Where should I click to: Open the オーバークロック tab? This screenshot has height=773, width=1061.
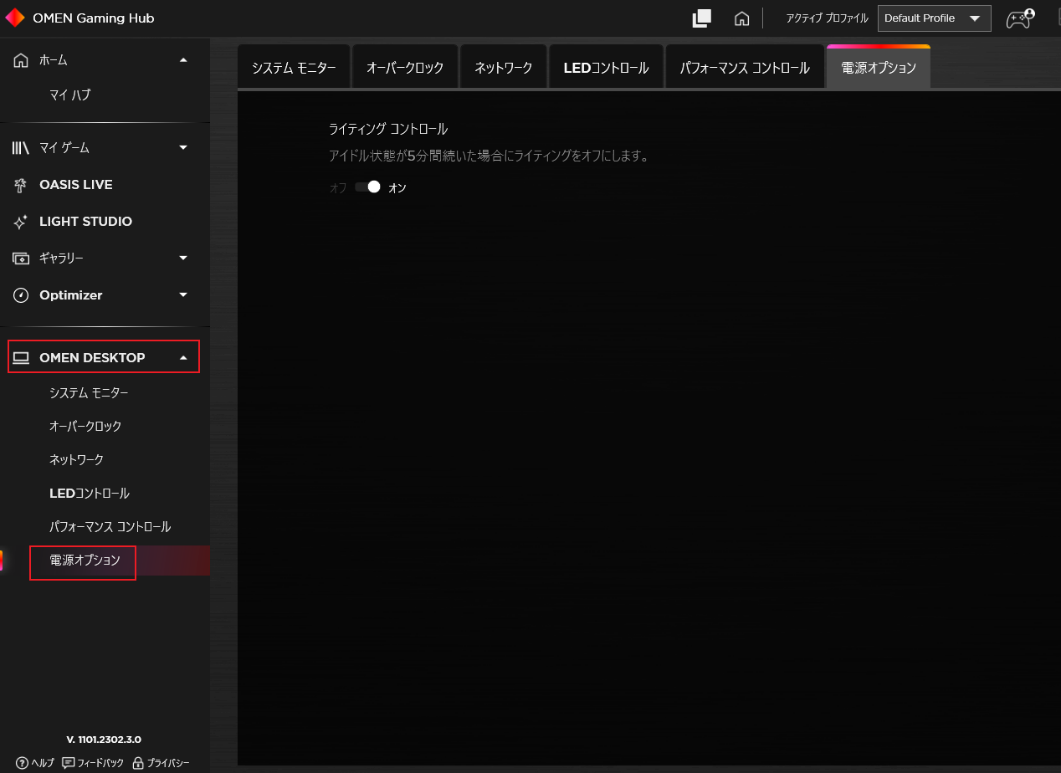(x=405, y=67)
